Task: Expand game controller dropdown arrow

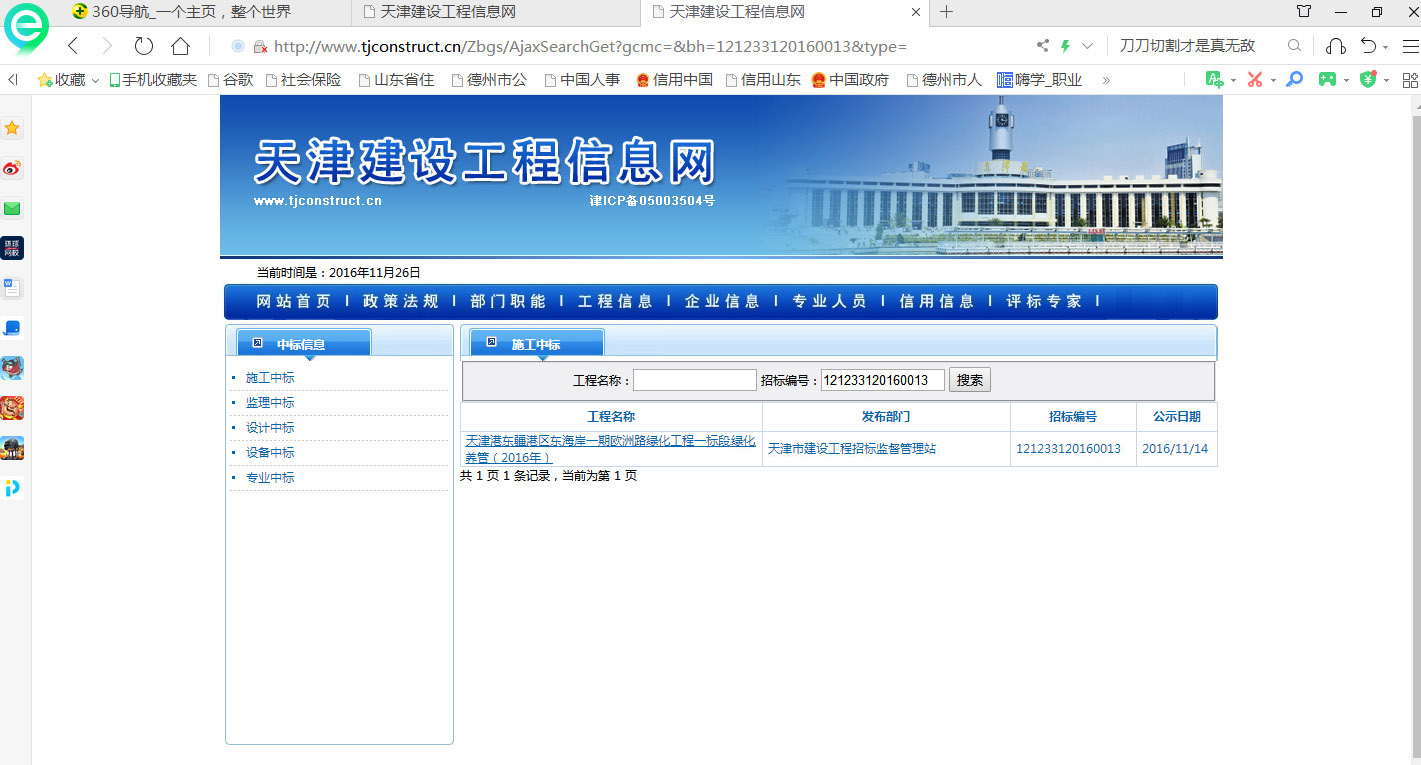Action: pos(1346,80)
